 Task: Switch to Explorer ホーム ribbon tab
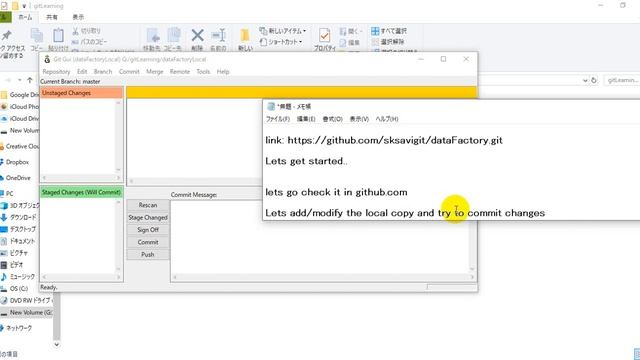(x=25, y=17)
